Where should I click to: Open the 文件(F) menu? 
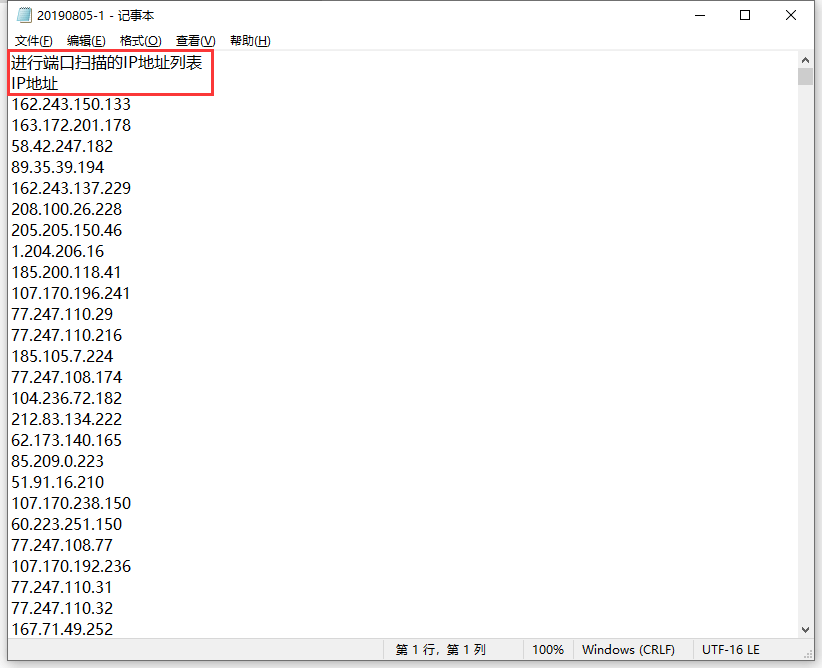(33, 41)
